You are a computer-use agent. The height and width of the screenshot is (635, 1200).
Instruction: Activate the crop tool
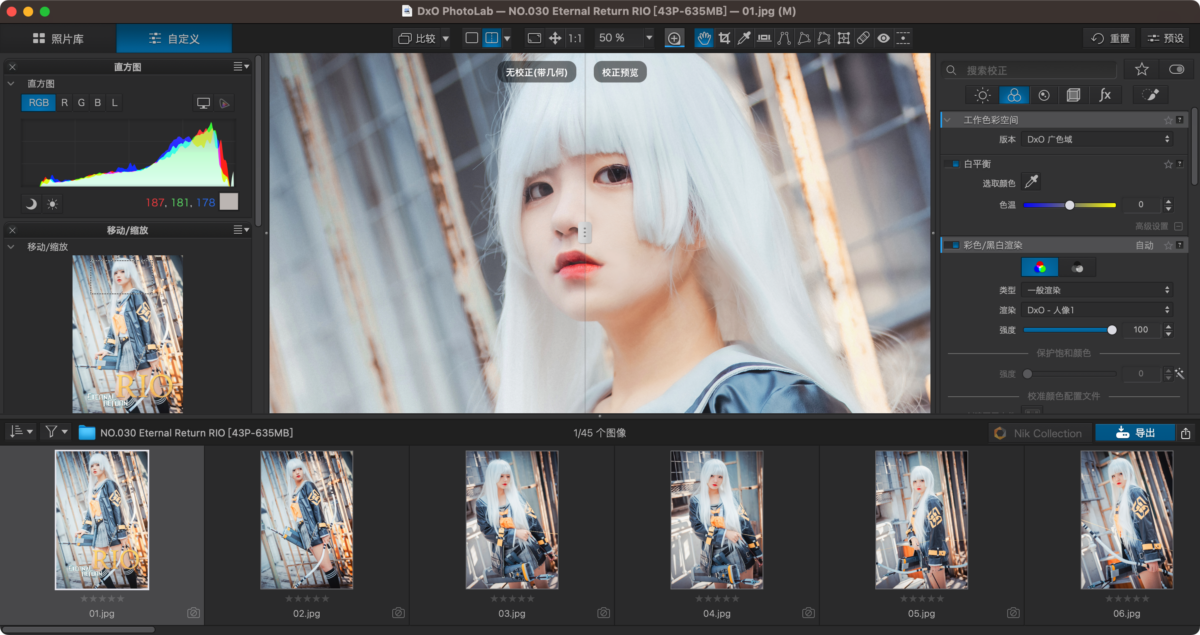pyautogui.click(x=724, y=38)
